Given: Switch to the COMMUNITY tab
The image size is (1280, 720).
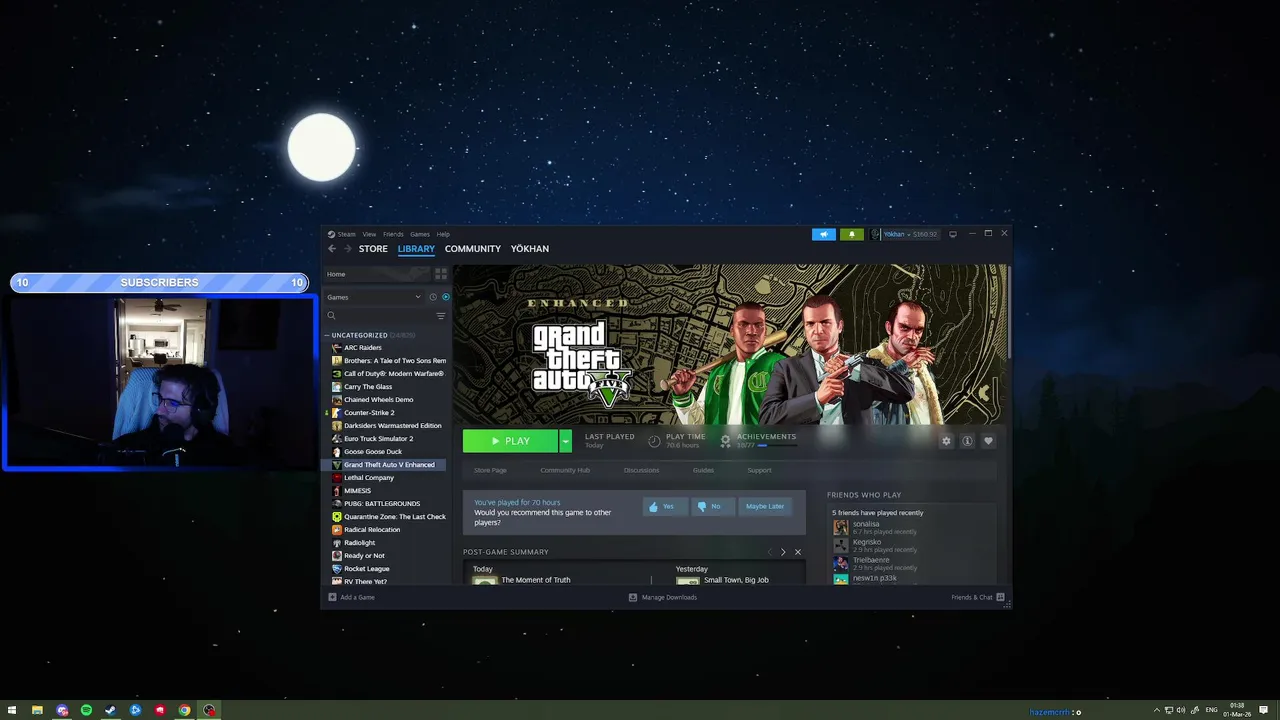Looking at the screenshot, I should 473,249.
